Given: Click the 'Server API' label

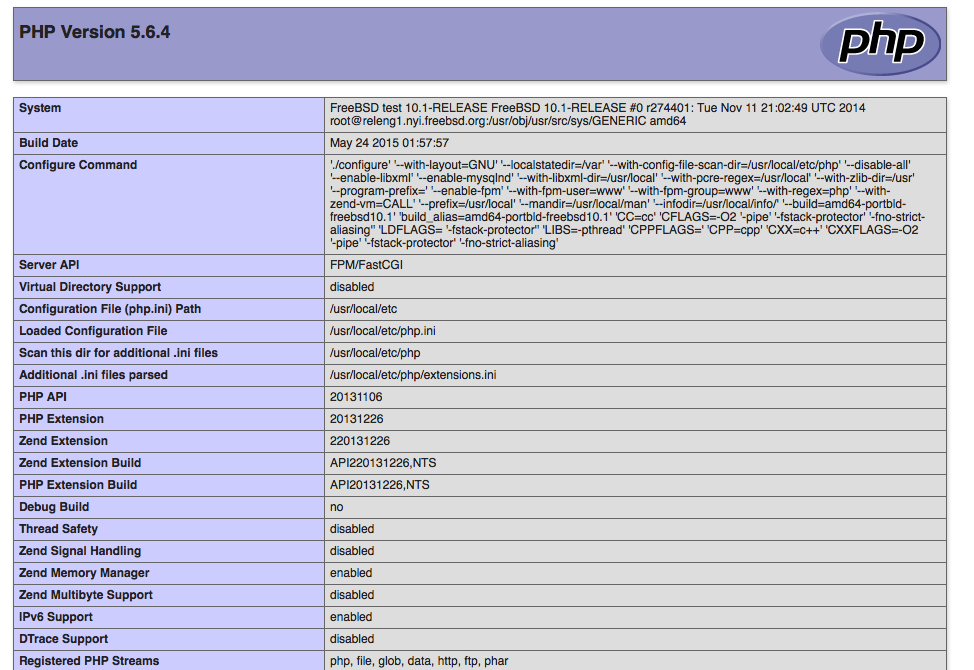Looking at the screenshot, I should tap(49, 265).
